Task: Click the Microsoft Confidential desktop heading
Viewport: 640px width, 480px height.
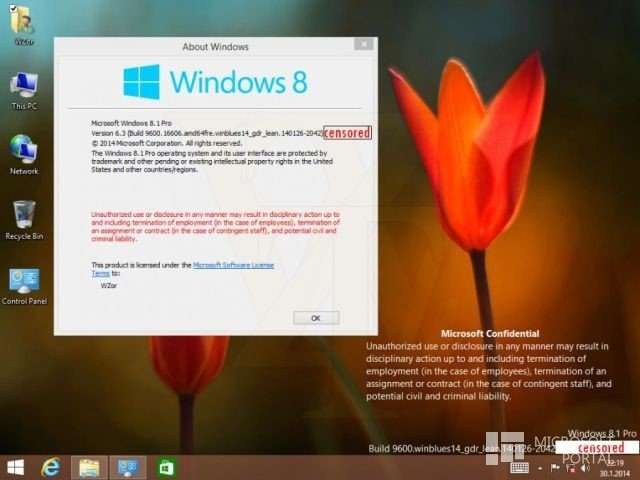Action: click(490, 333)
